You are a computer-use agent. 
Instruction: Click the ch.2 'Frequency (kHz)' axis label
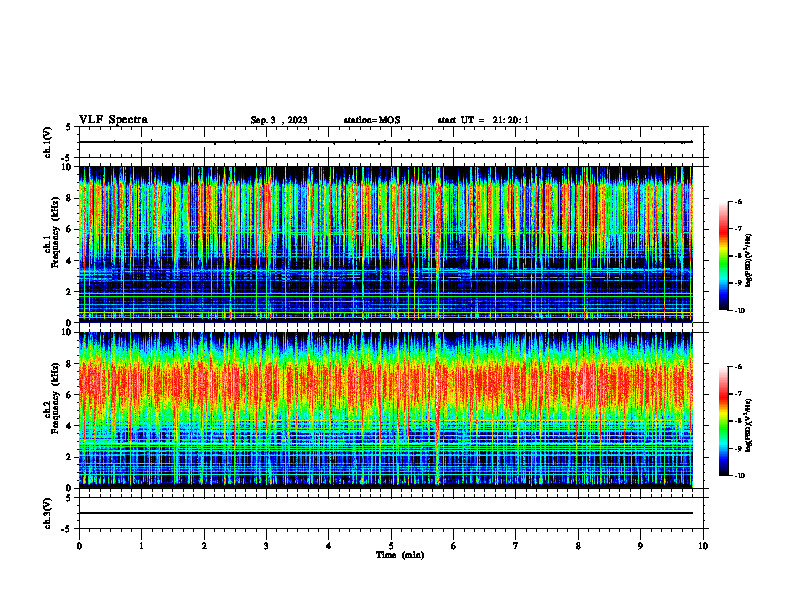tap(55, 398)
